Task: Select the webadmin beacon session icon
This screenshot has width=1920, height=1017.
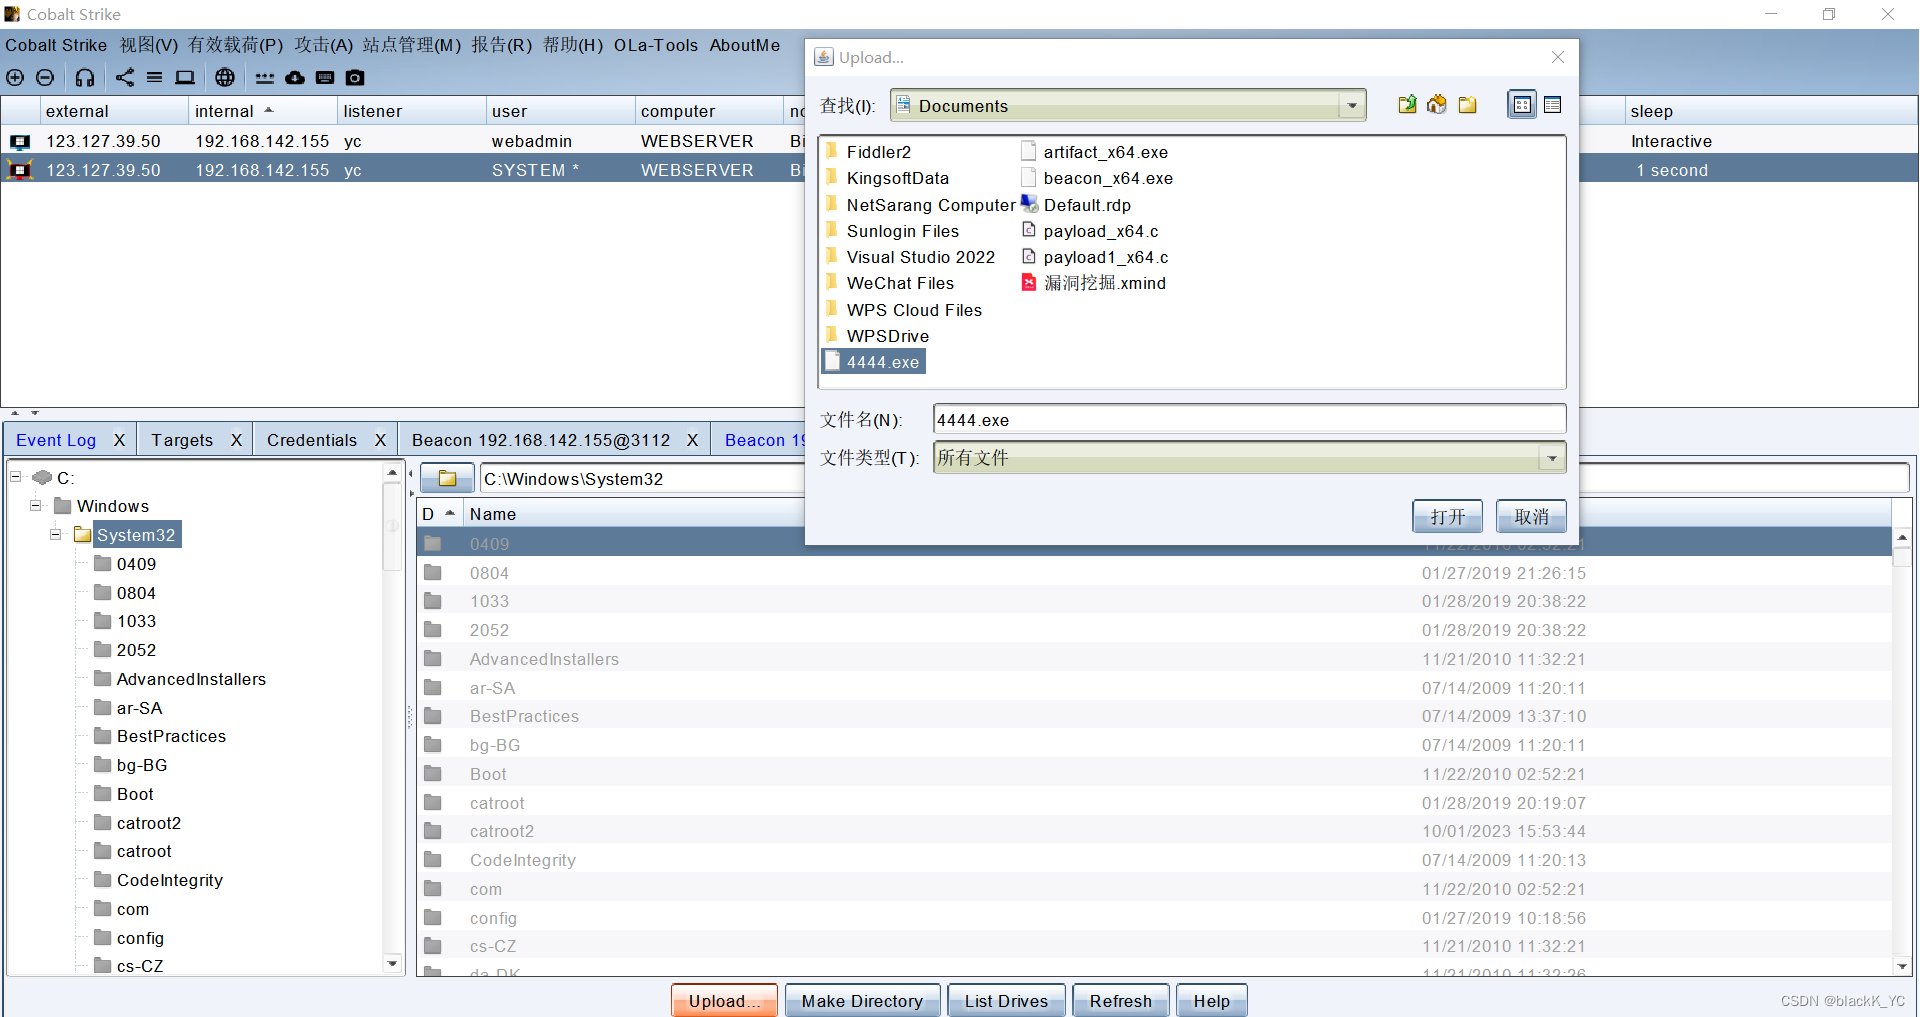Action: click(x=20, y=142)
